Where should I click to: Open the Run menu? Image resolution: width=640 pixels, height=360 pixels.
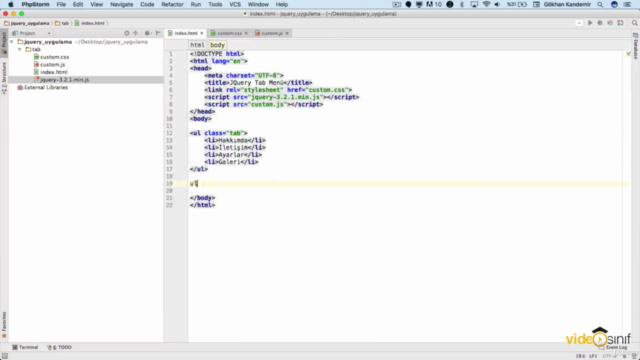(x=196, y=4)
